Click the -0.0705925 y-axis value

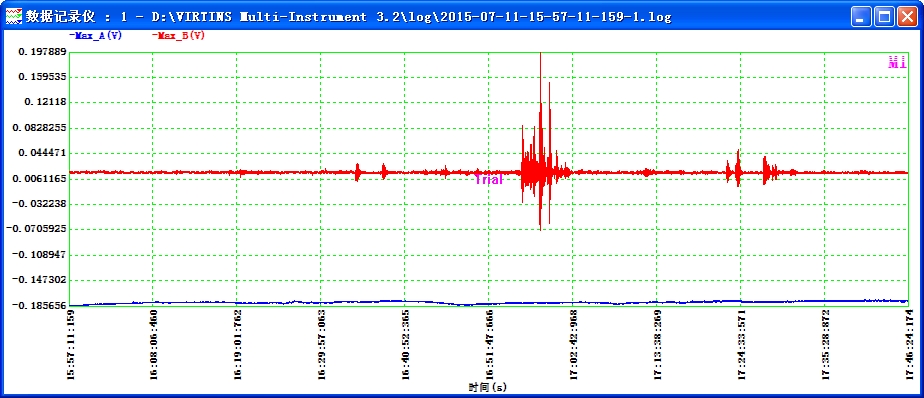coord(36,229)
